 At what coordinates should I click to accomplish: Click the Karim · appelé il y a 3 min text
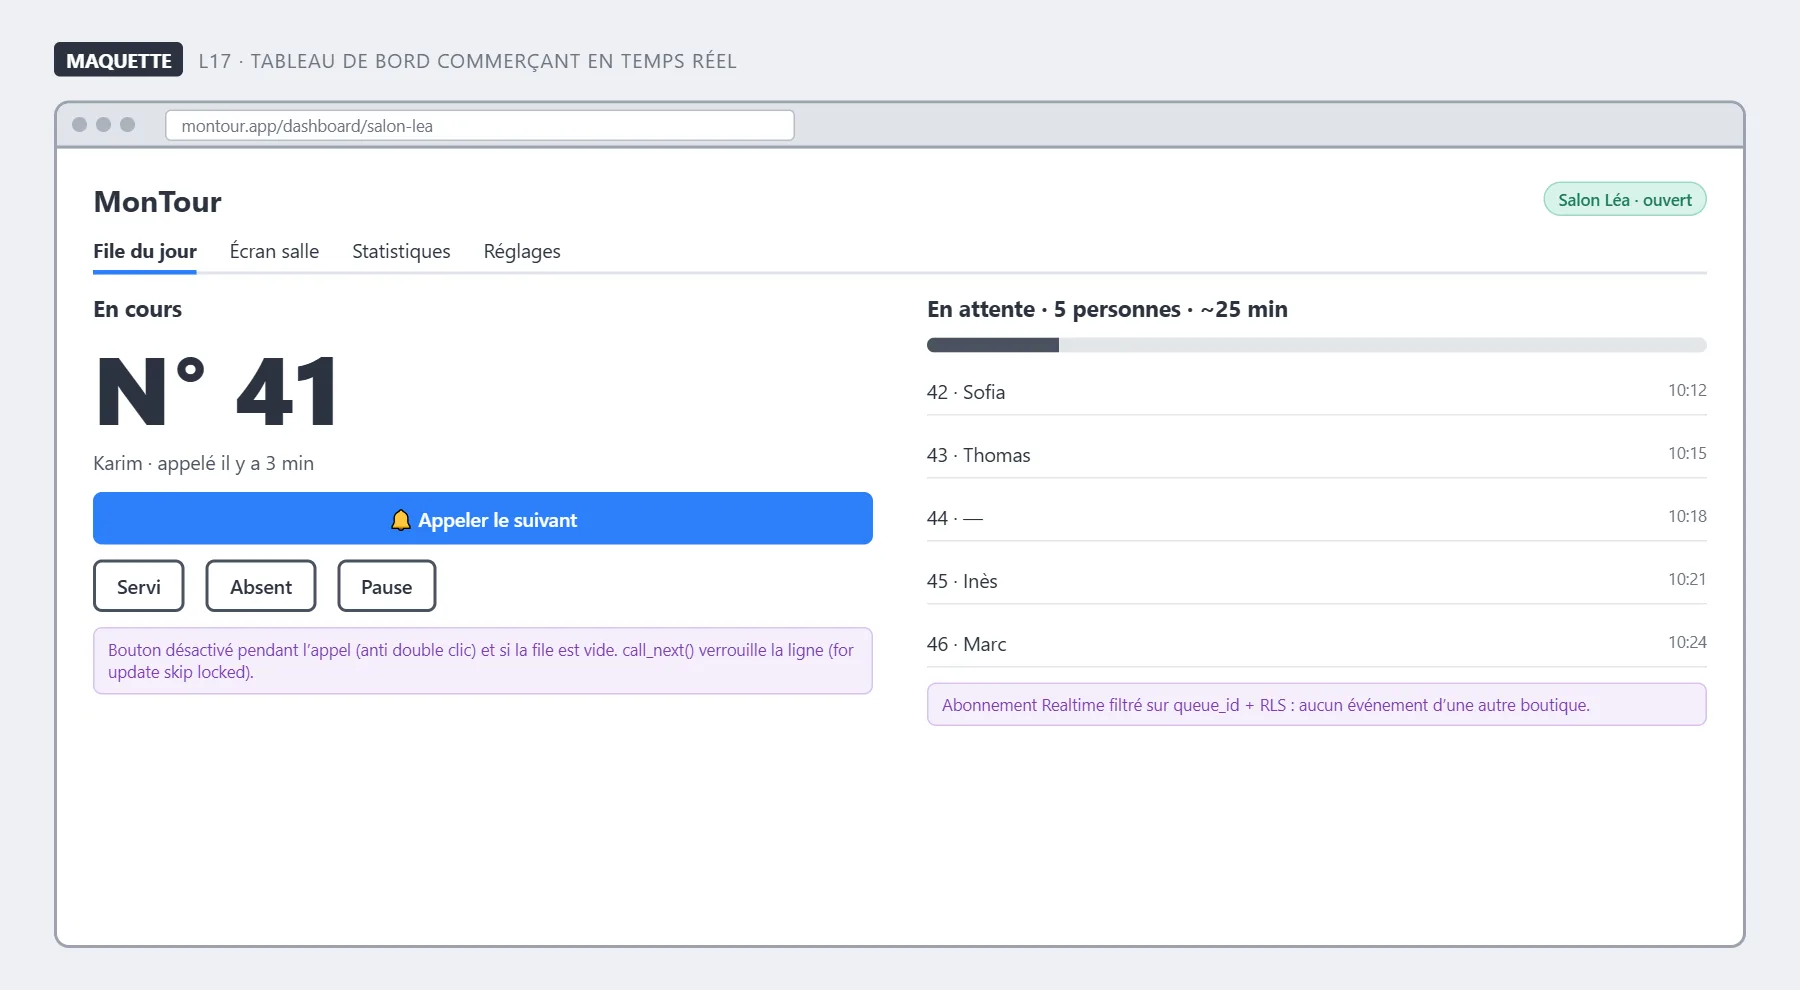(204, 463)
